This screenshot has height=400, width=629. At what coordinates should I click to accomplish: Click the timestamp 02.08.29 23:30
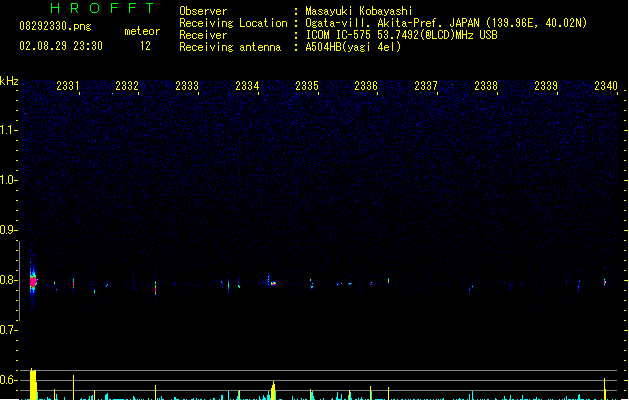pyautogui.click(x=61, y=46)
